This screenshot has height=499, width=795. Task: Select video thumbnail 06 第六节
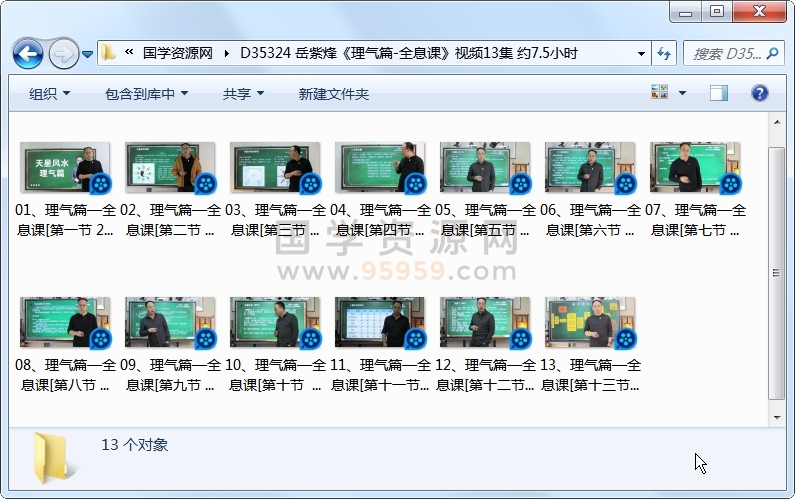590,168
